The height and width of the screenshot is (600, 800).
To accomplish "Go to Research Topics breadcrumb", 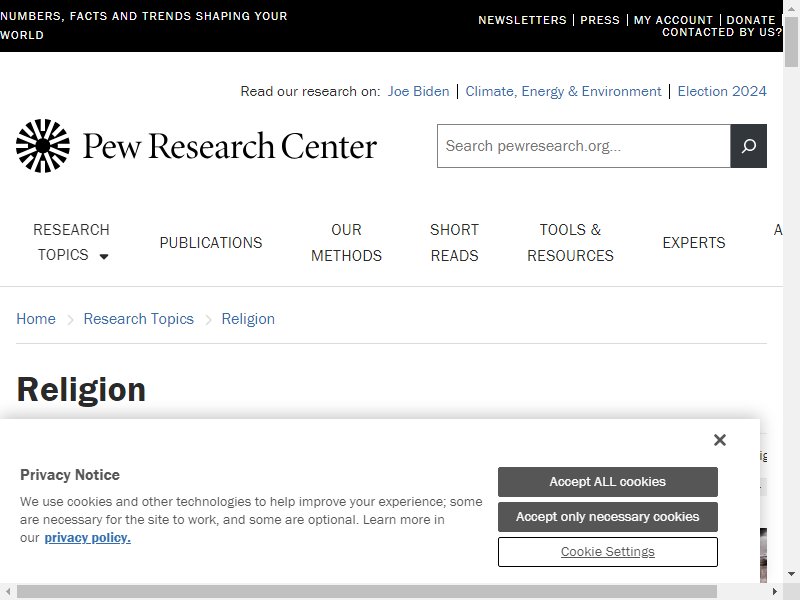I will (139, 319).
